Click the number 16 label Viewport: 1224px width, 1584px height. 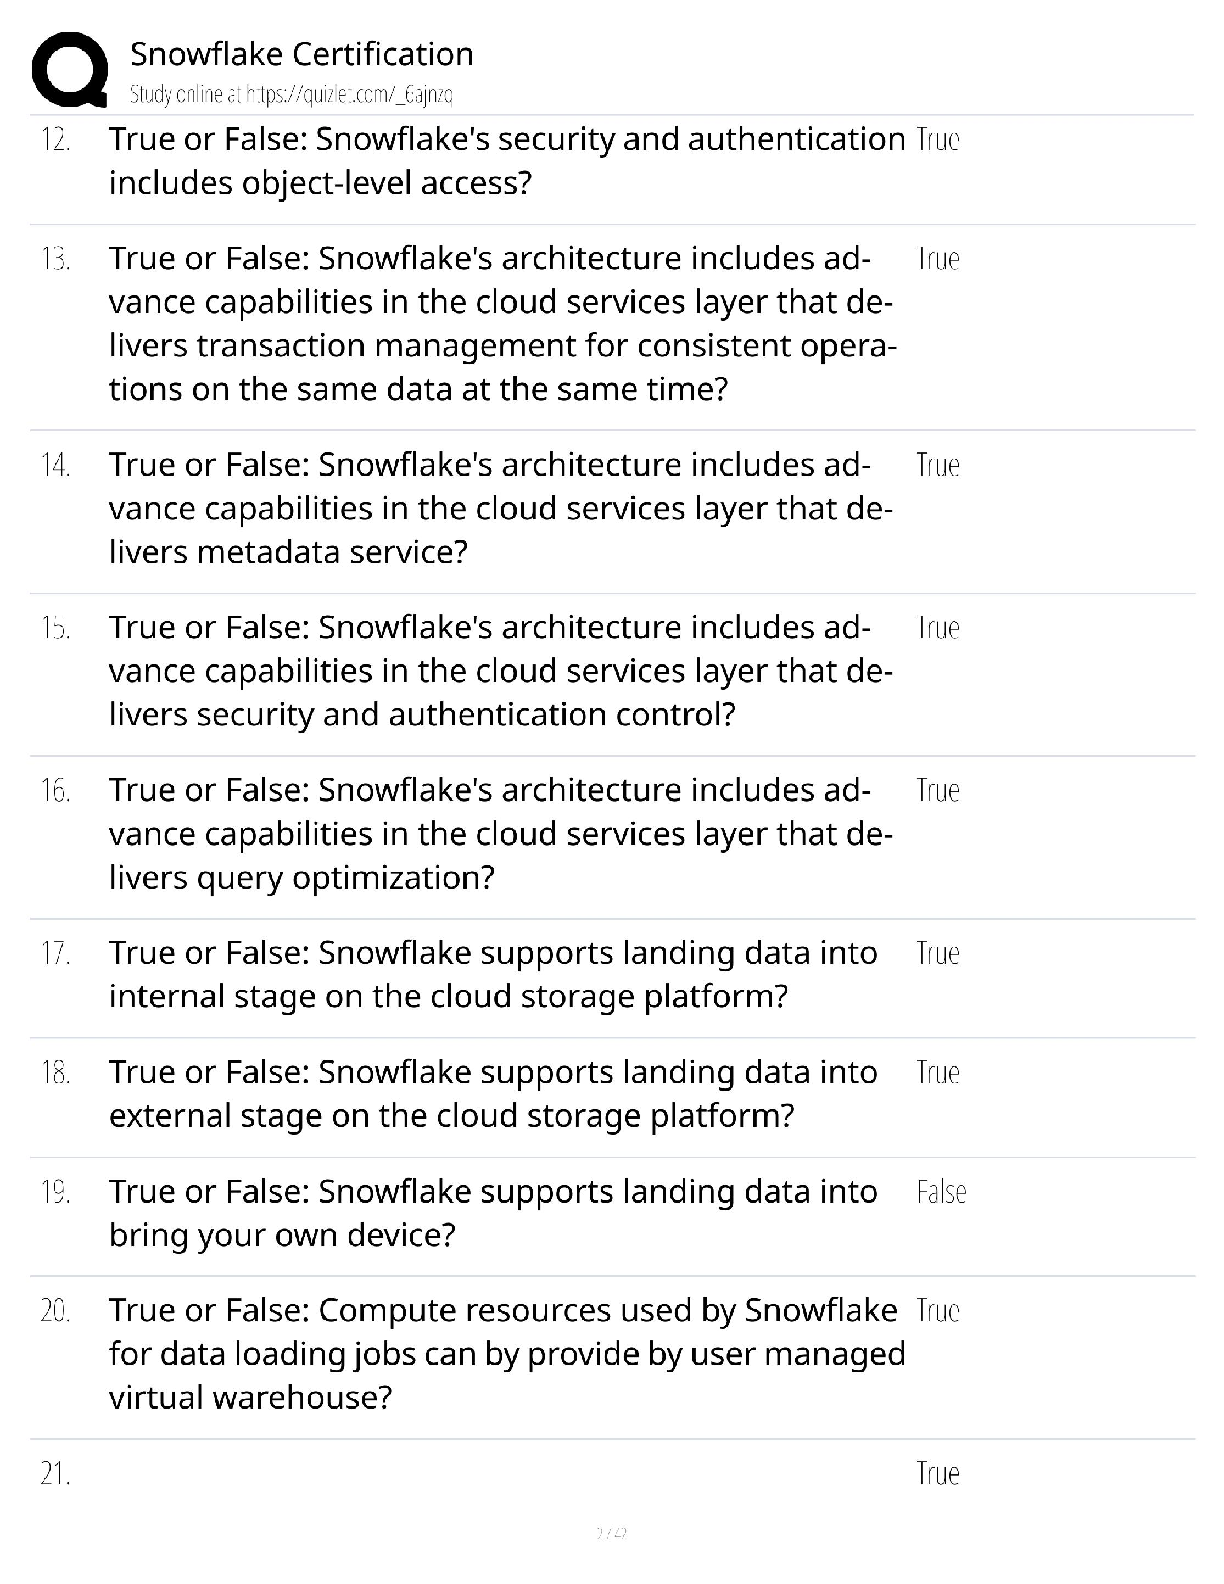55,791
